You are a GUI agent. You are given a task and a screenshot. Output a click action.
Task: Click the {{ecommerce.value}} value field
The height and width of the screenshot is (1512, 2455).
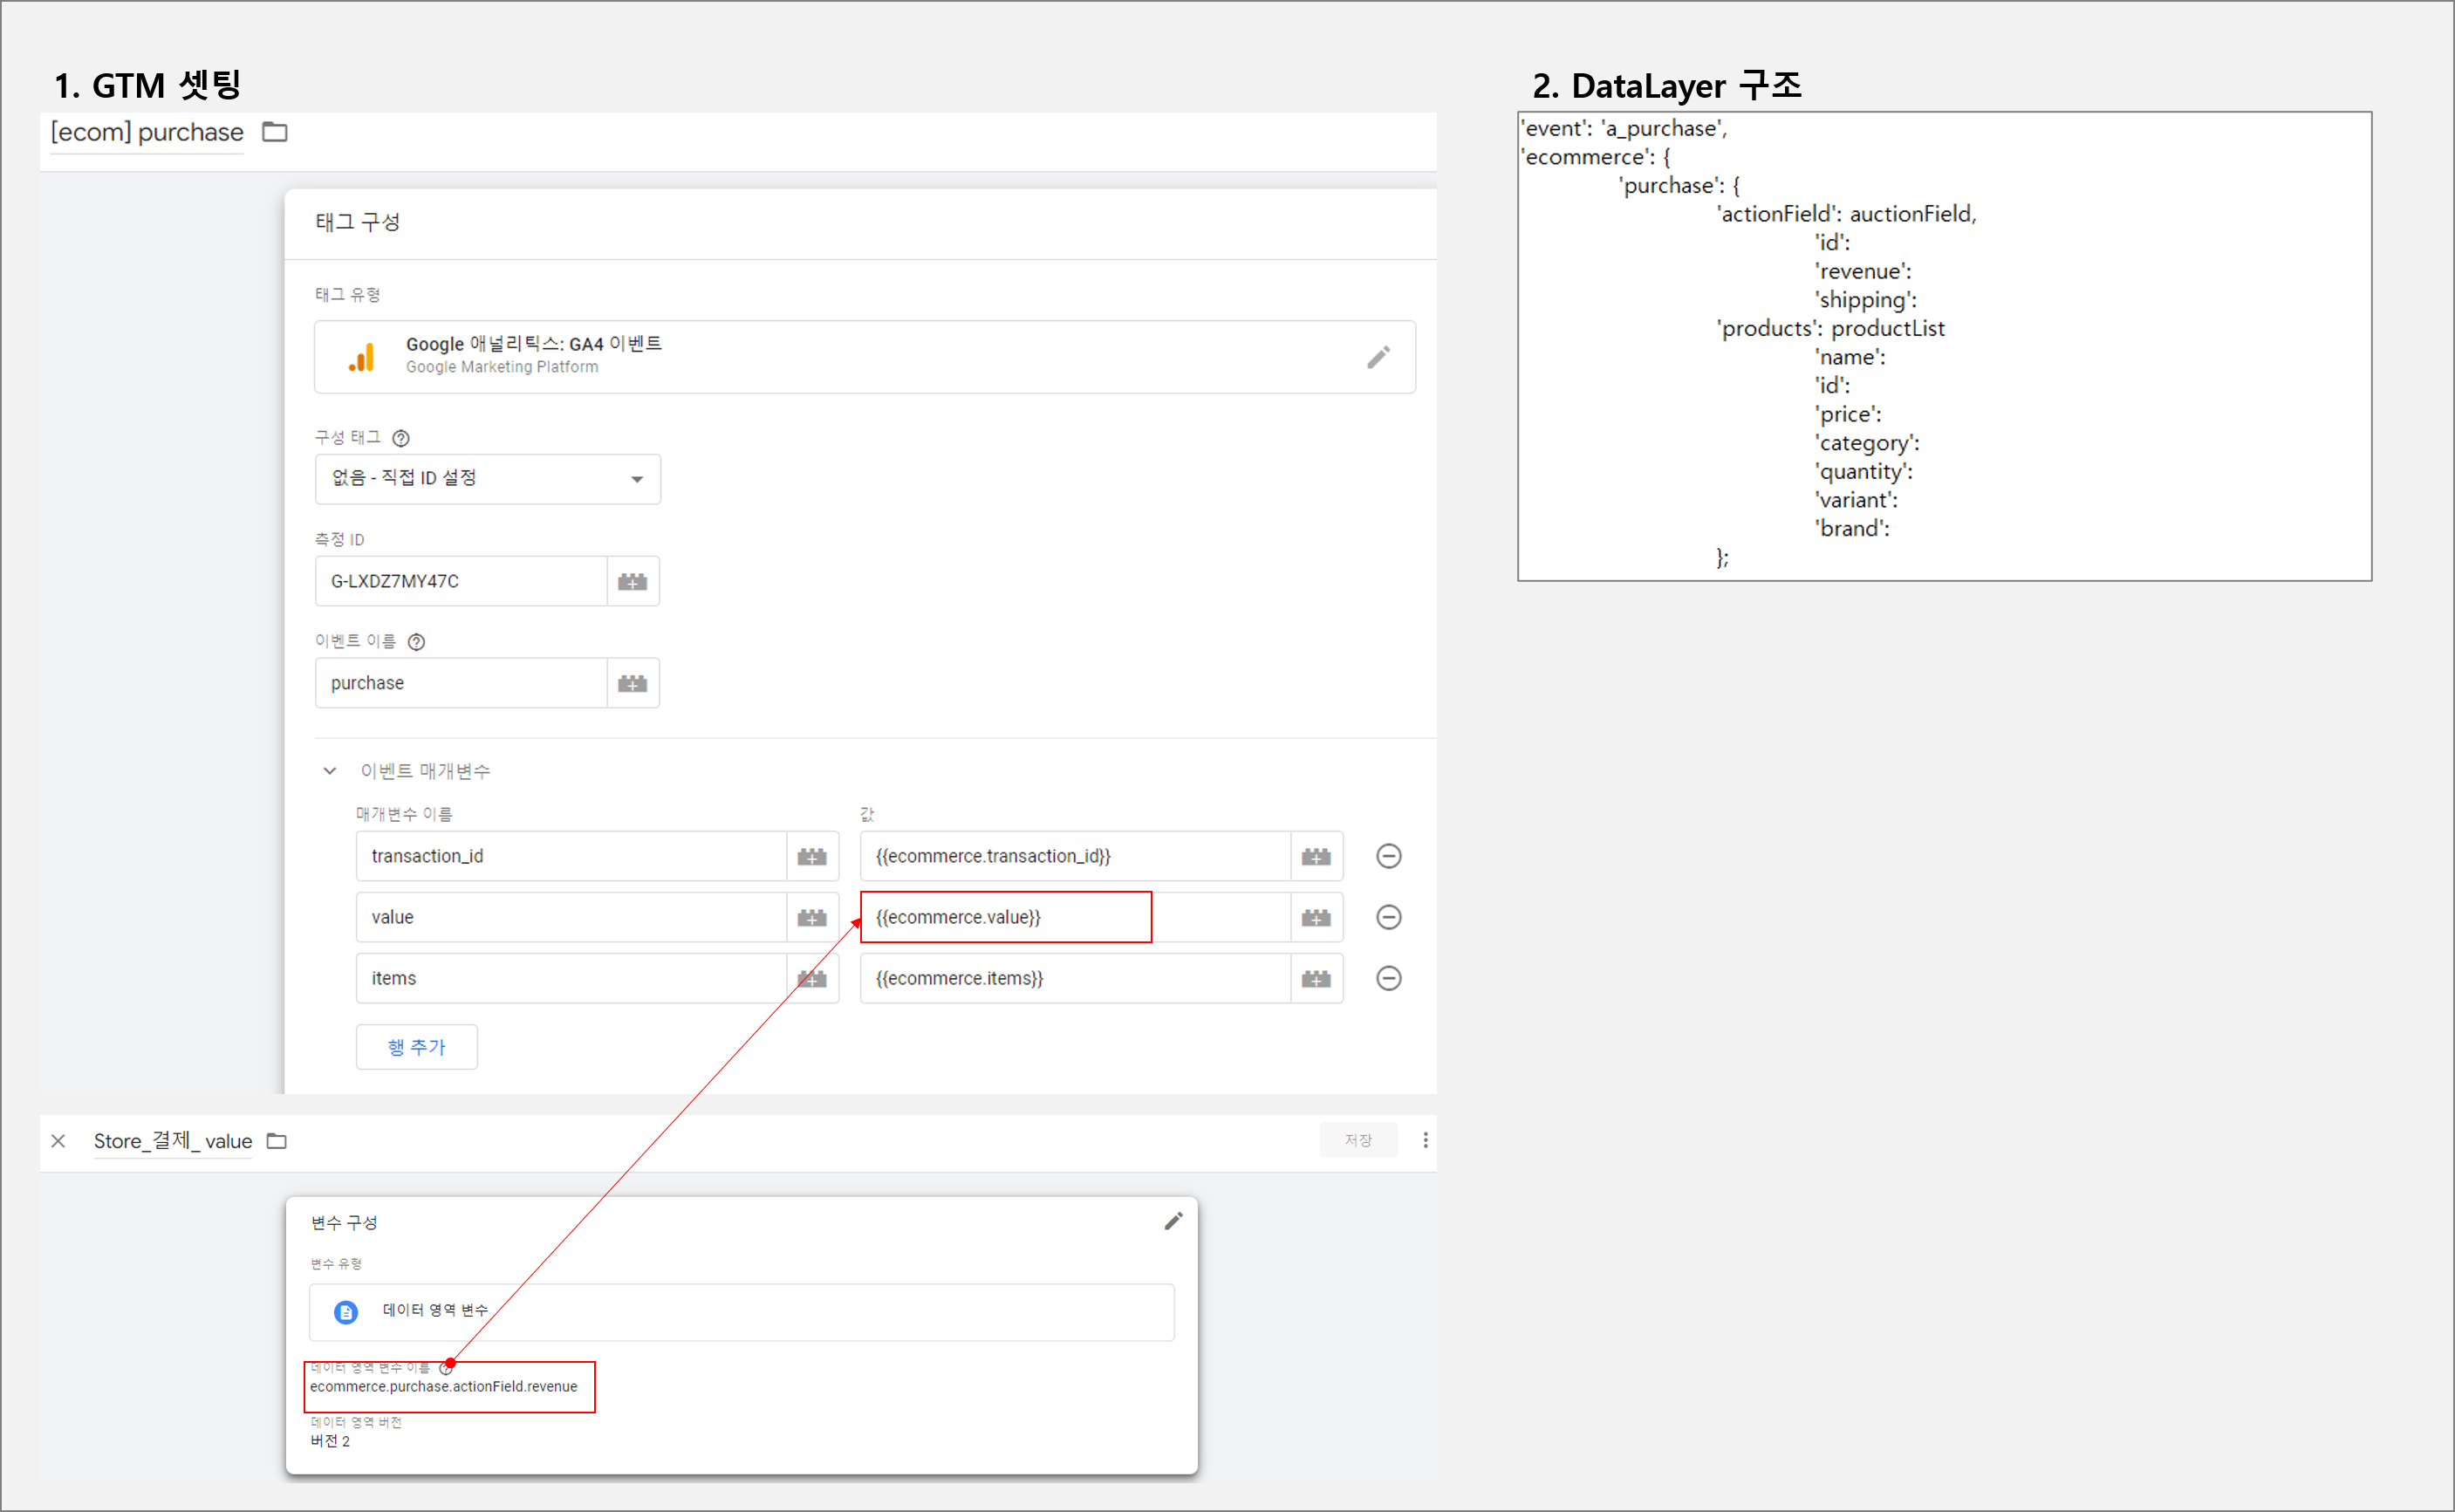[1075, 917]
